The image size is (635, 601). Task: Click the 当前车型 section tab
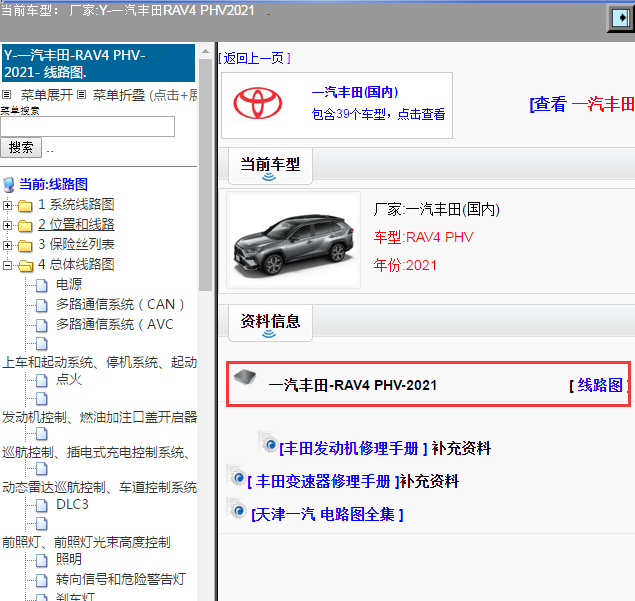(x=270, y=166)
